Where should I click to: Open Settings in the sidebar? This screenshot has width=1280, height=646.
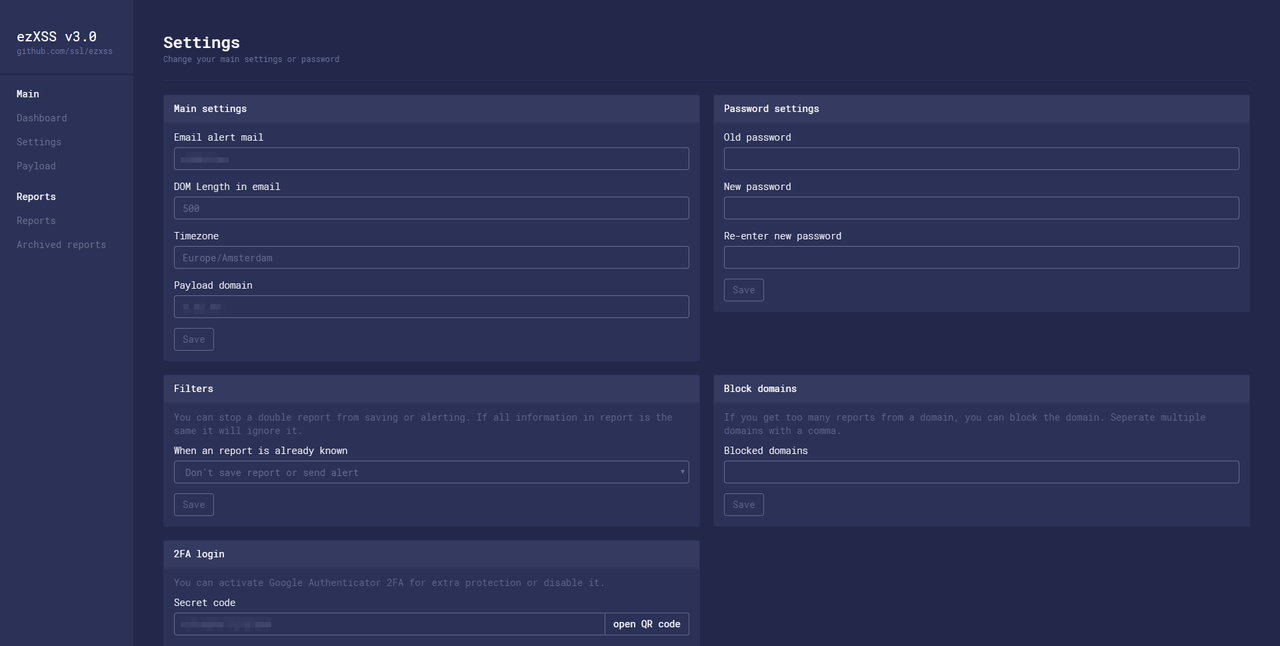coord(39,142)
